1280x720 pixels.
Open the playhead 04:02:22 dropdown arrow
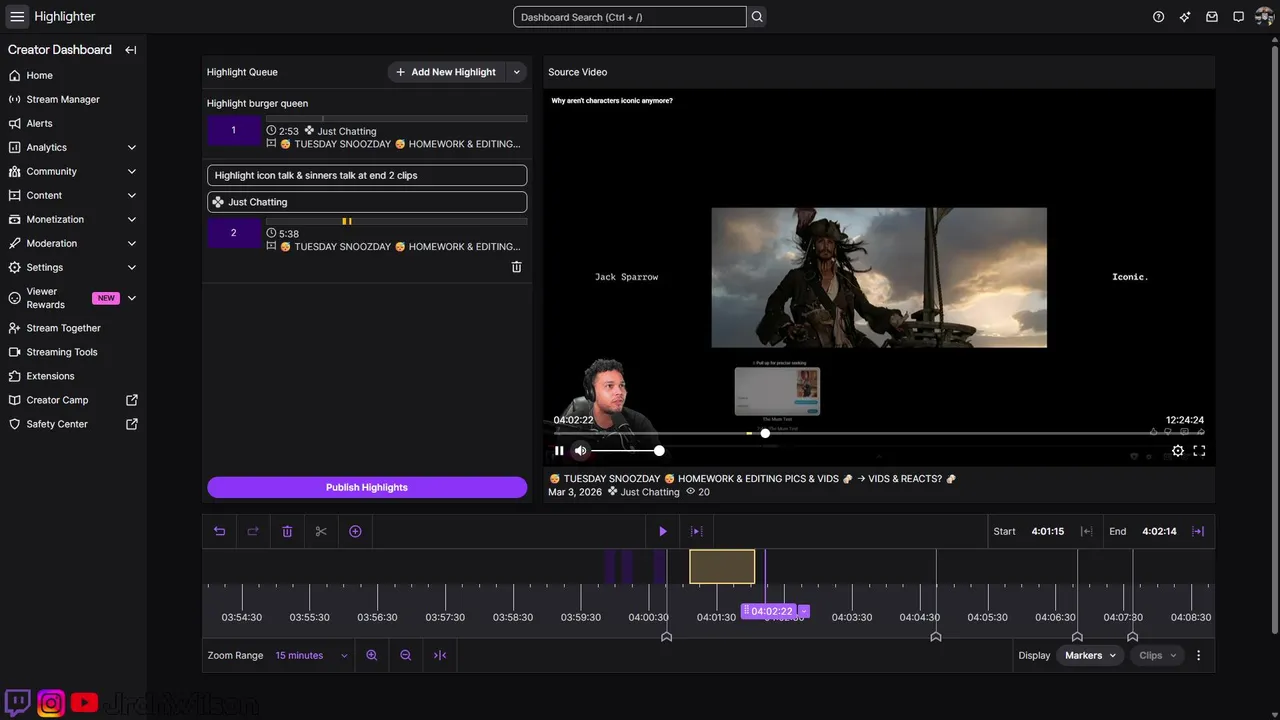pos(804,611)
